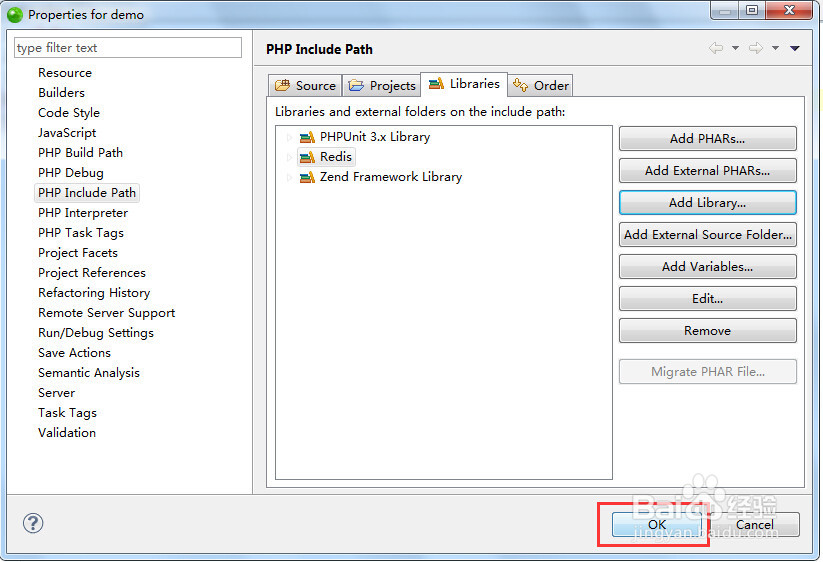Open the view menu dropdown triangle
This screenshot has height=562, width=823.
(795, 48)
